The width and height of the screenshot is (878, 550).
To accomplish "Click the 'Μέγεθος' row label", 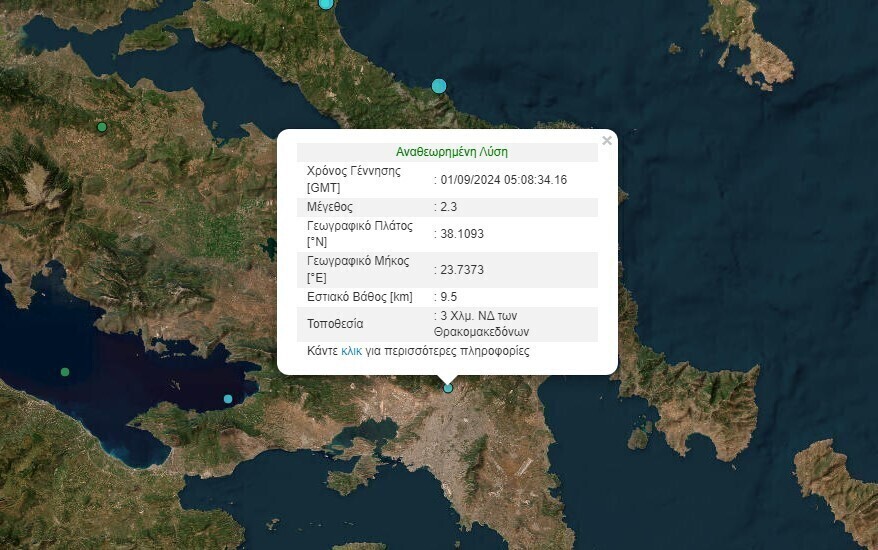I will (329, 207).
